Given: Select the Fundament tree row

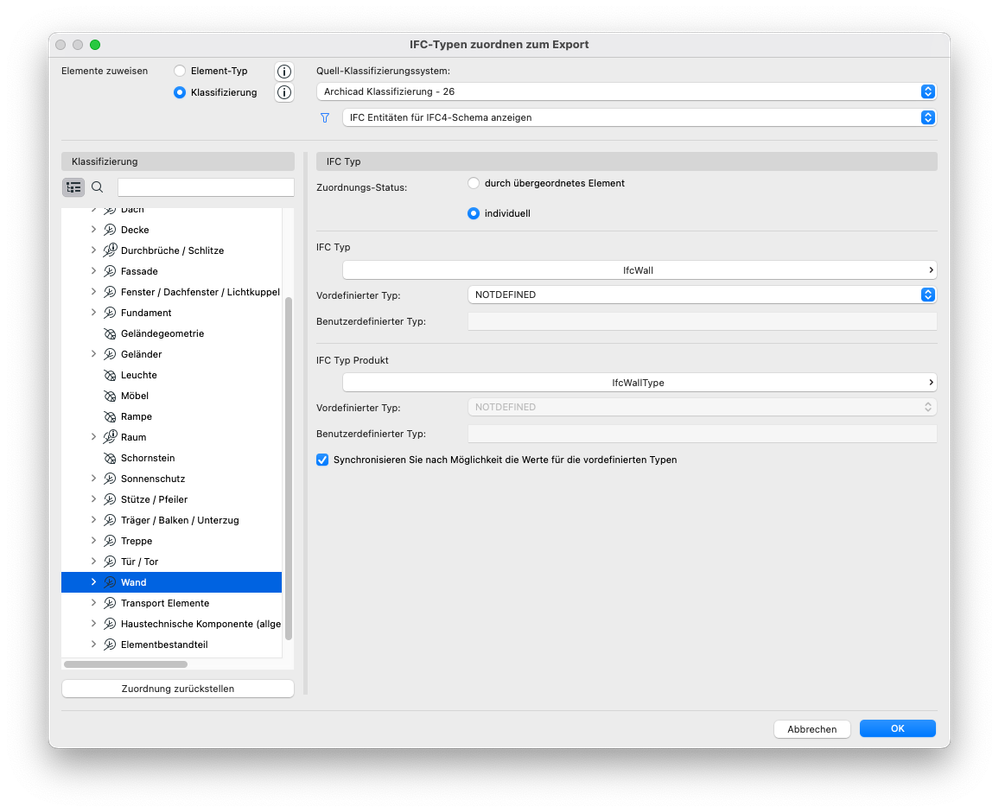Looking at the screenshot, I should [x=171, y=313].
